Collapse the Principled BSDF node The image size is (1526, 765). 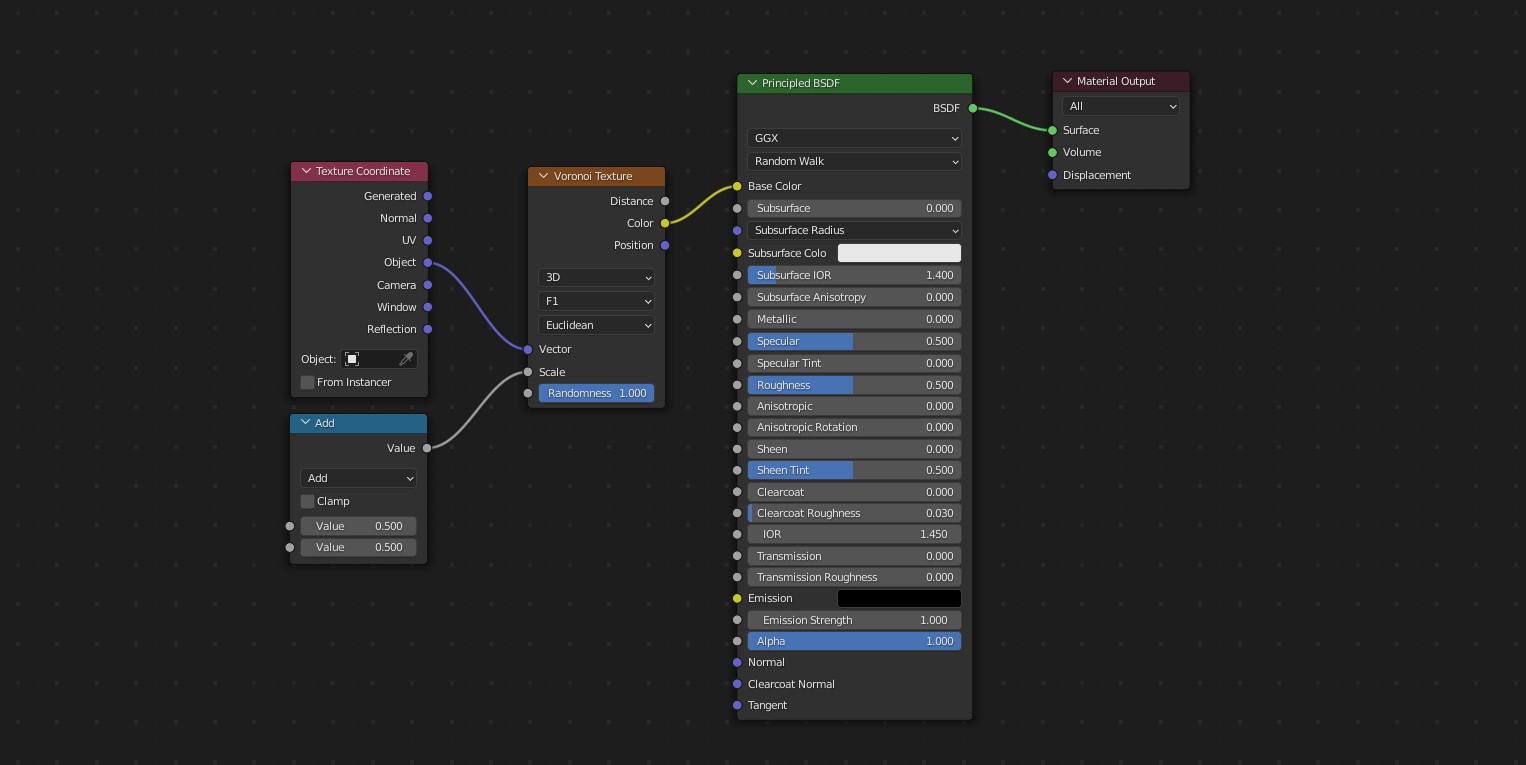(x=752, y=83)
